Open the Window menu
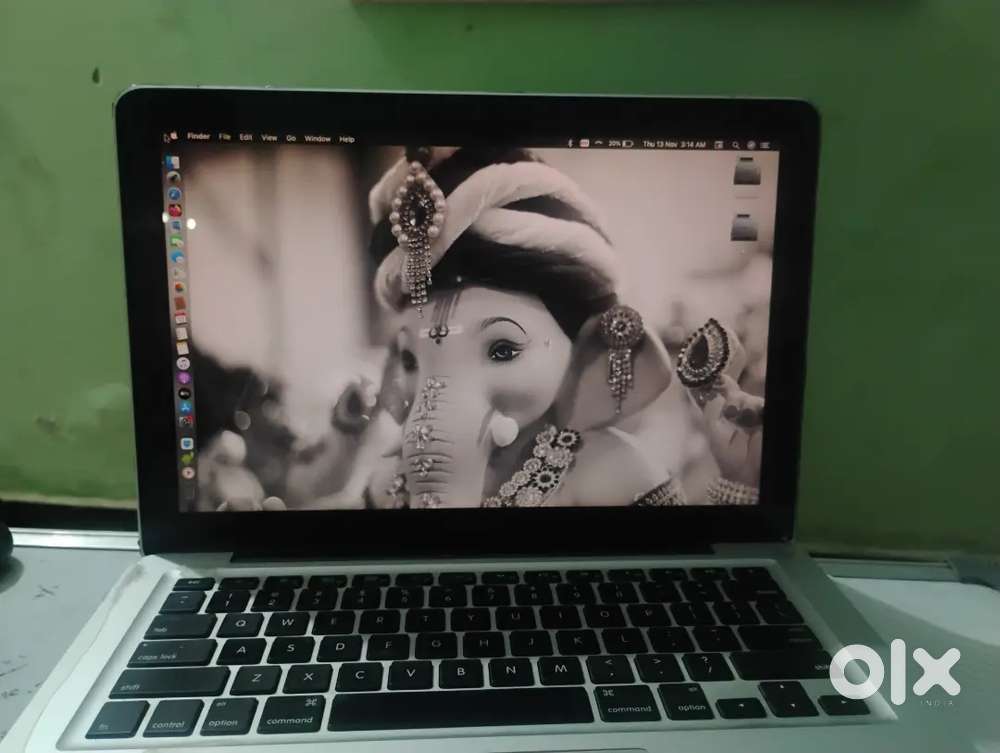Viewport: 1000px width, 753px height. pyautogui.click(x=317, y=139)
